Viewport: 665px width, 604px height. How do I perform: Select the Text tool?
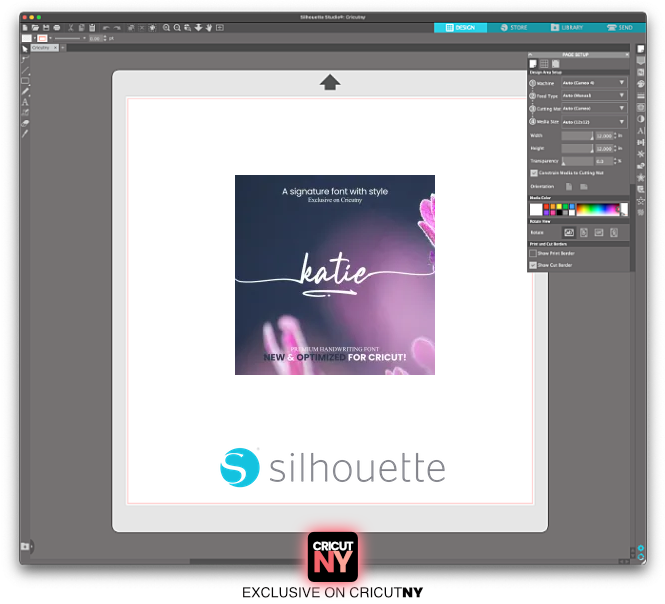click(x=25, y=102)
